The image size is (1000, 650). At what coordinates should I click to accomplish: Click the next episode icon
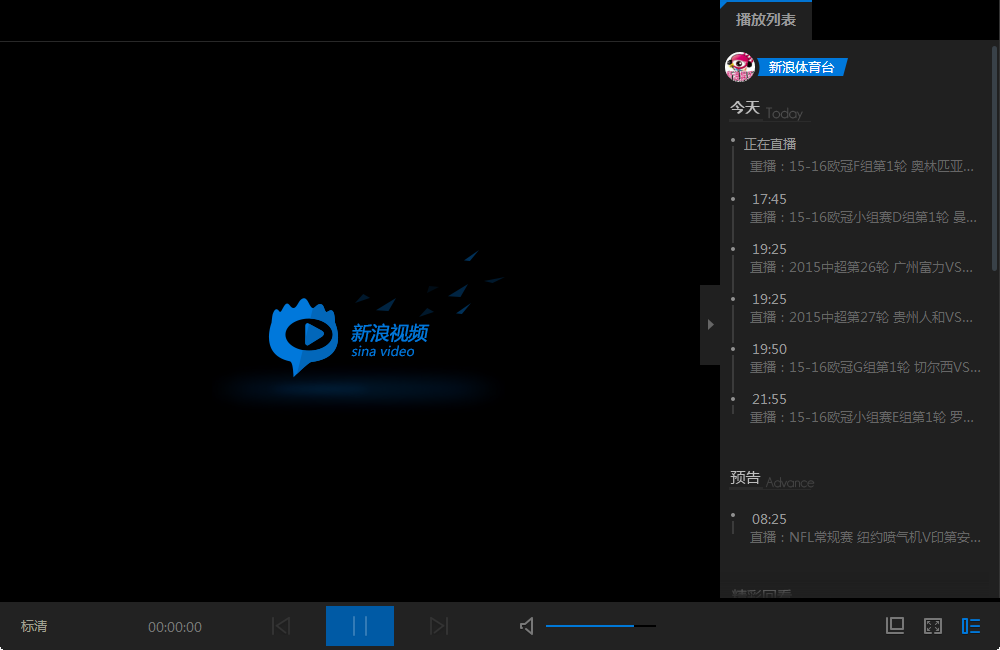tap(439, 626)
